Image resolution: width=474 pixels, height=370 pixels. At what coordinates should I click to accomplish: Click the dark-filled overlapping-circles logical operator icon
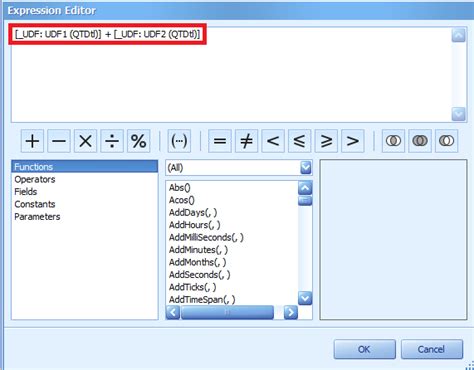420,141
